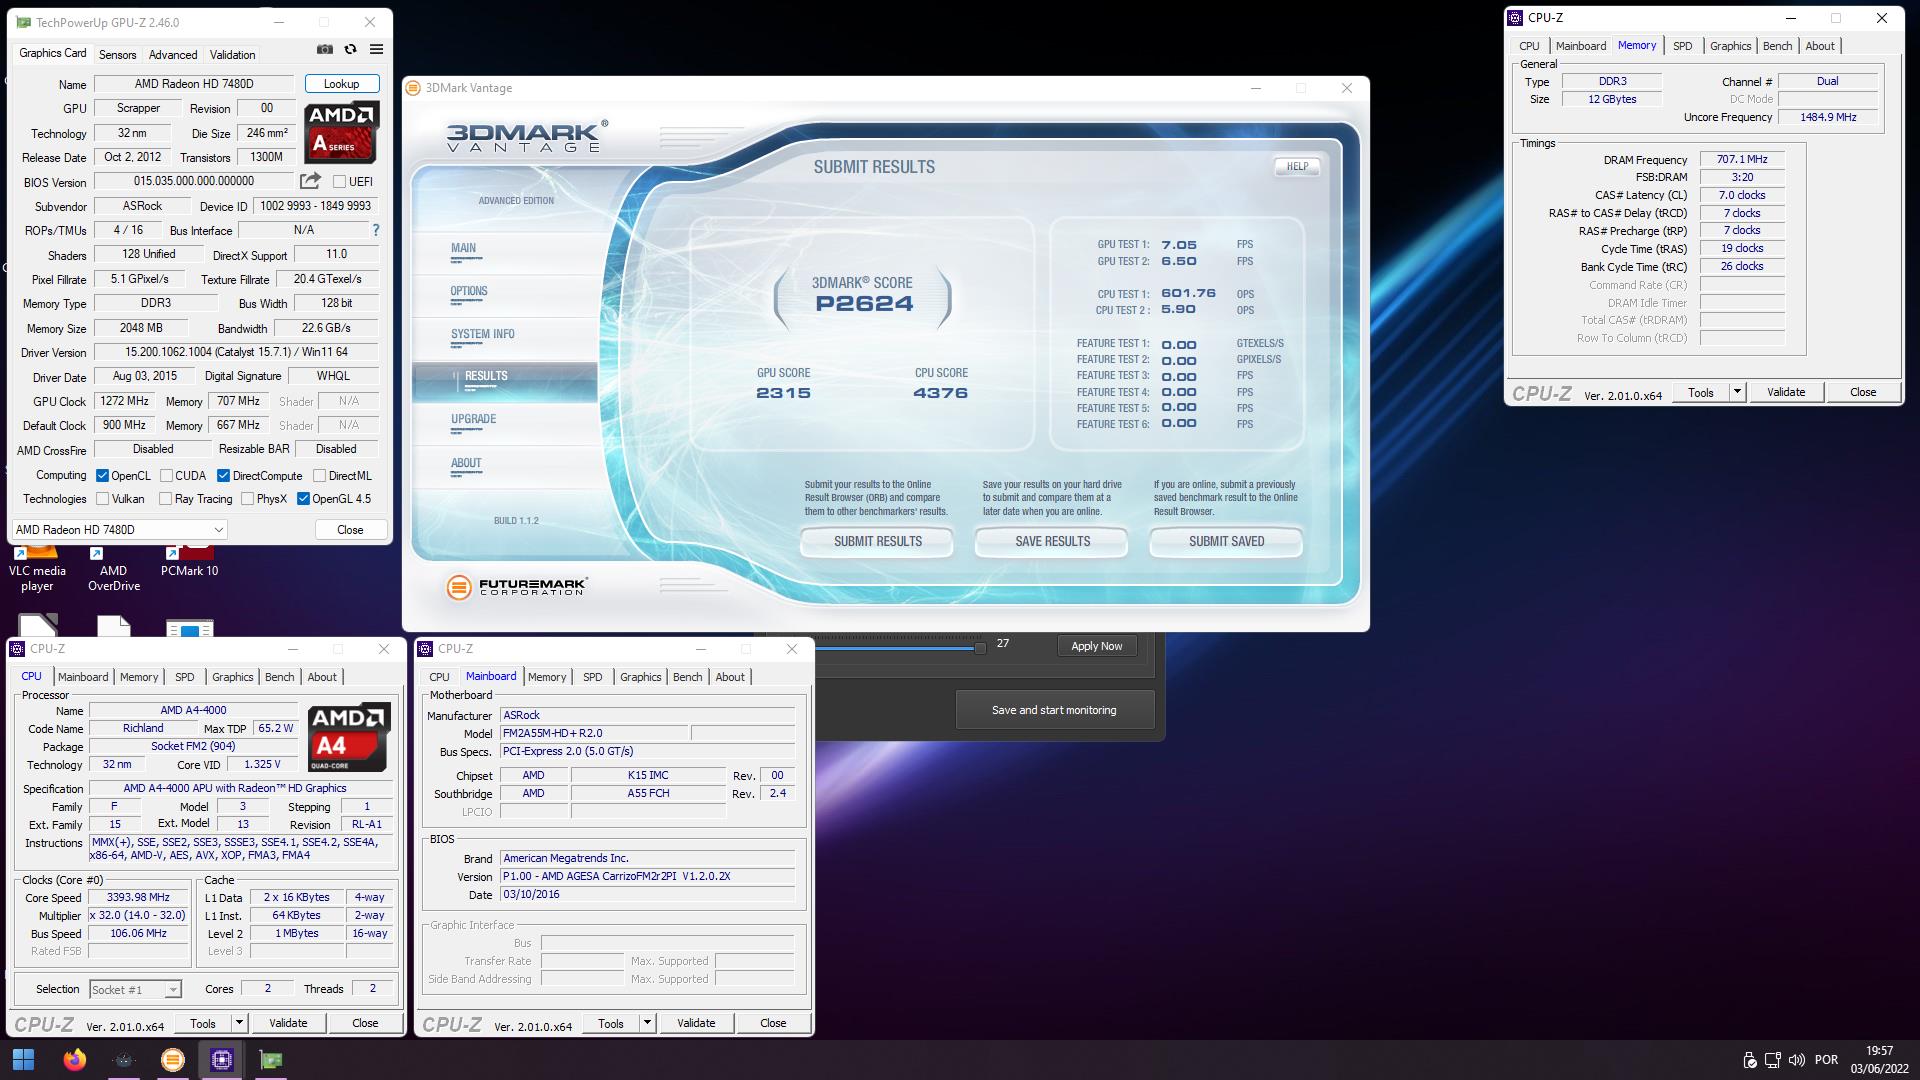Expand Tools dropdown arrow in CPU-Z CPU window
Image resolution: width=1920 pixels, height=1080 pixels.
coord(238,1023)
